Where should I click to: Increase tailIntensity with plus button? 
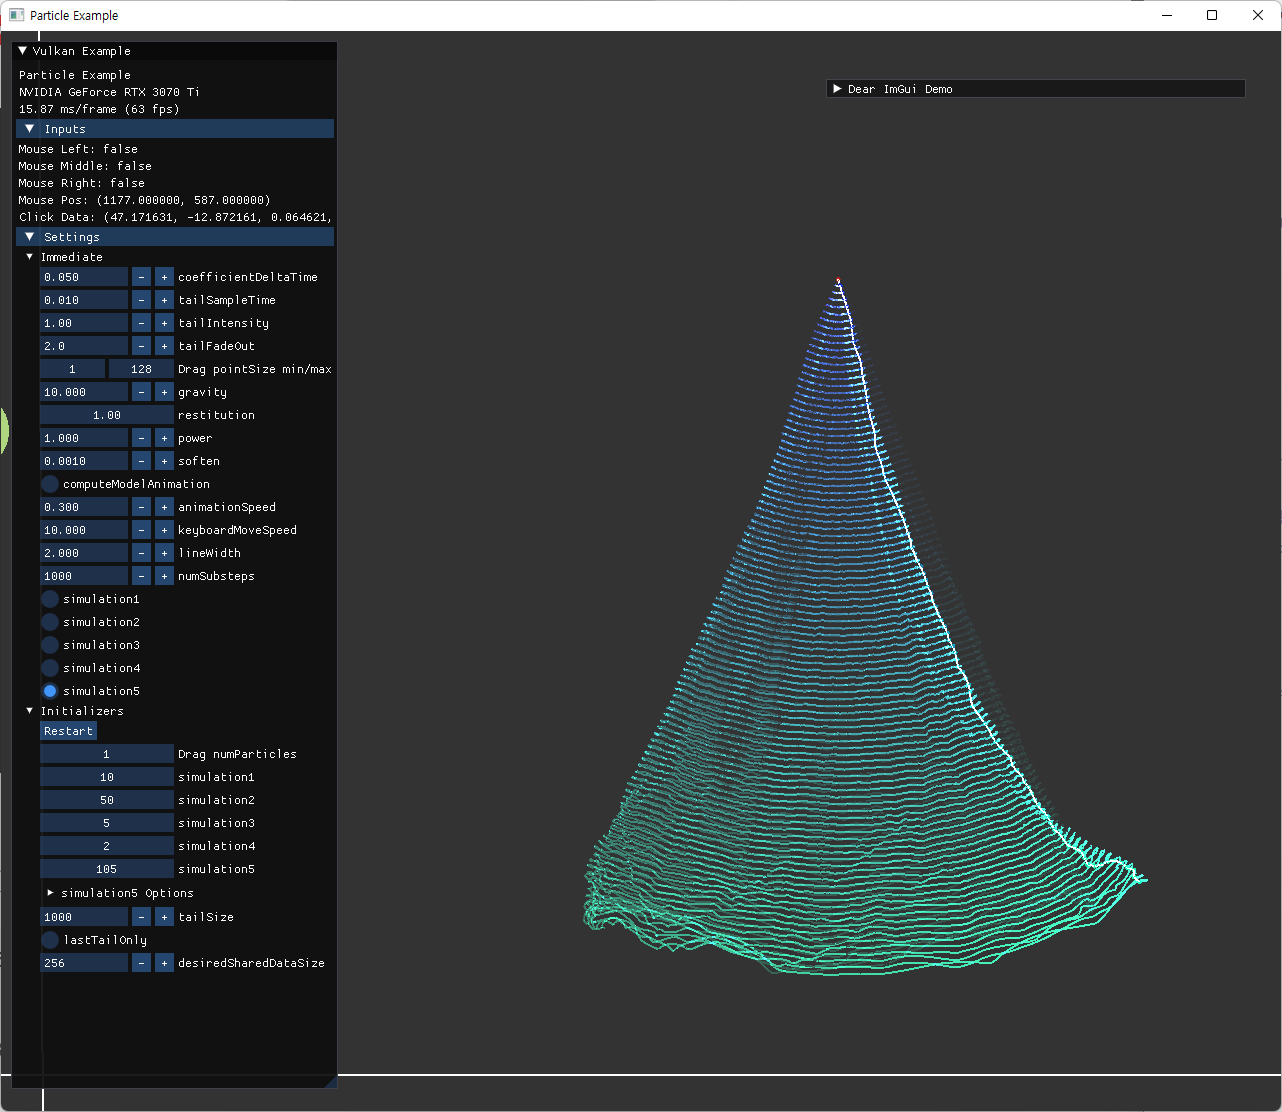point(164,323)
